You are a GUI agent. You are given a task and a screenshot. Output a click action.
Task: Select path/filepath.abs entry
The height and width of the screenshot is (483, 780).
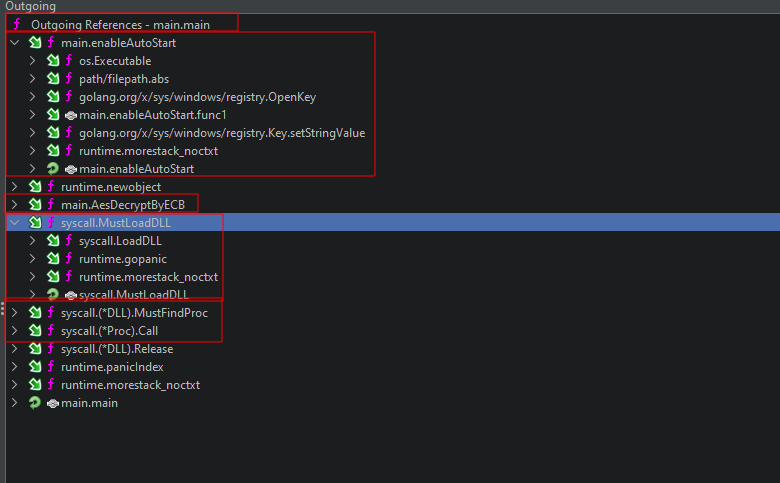click(x=124, y=79)
